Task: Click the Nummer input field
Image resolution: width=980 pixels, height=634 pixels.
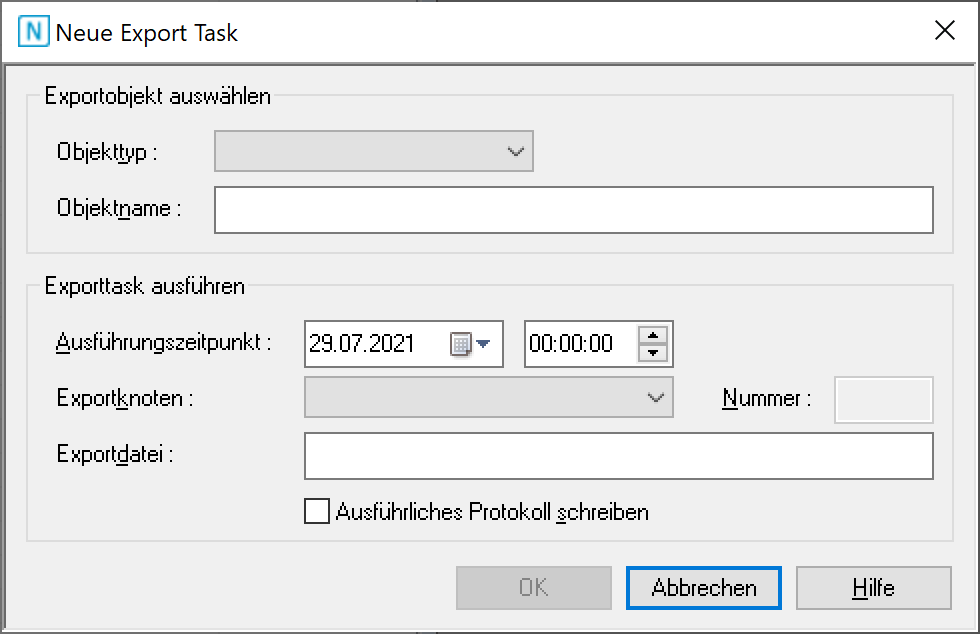Action: click(x=883, y=397)
